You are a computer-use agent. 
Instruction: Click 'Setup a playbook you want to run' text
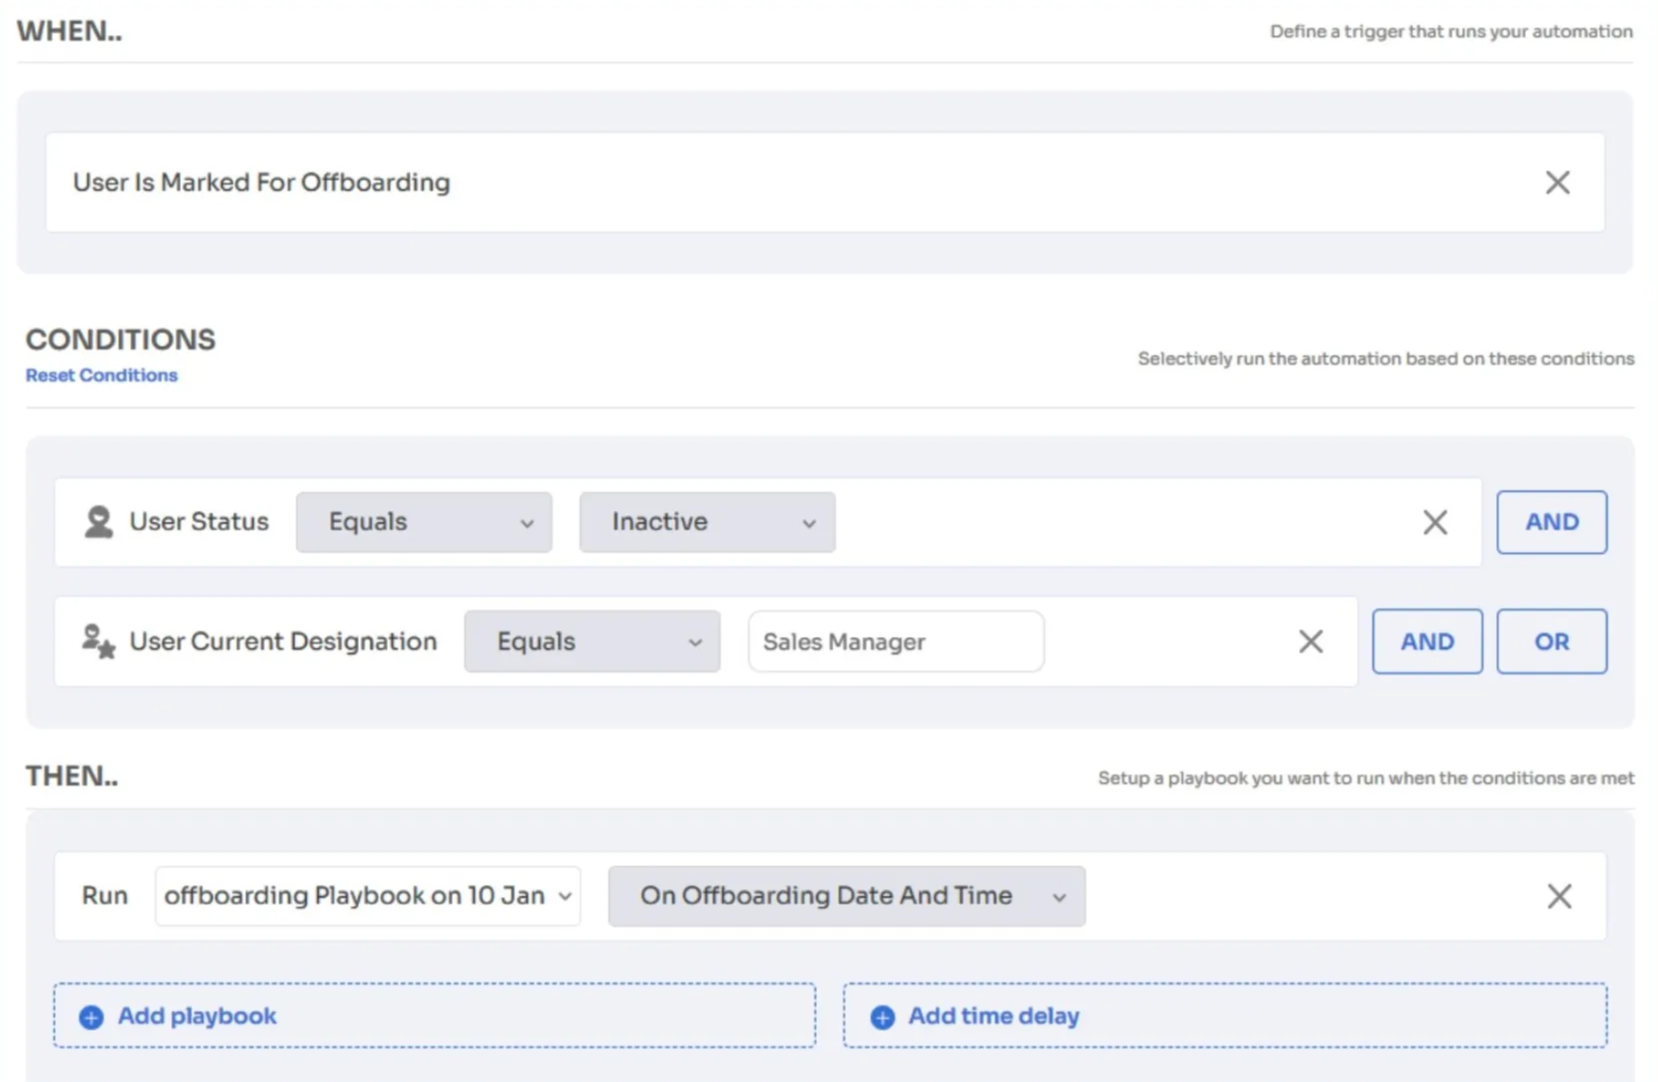coord(1366,778)
